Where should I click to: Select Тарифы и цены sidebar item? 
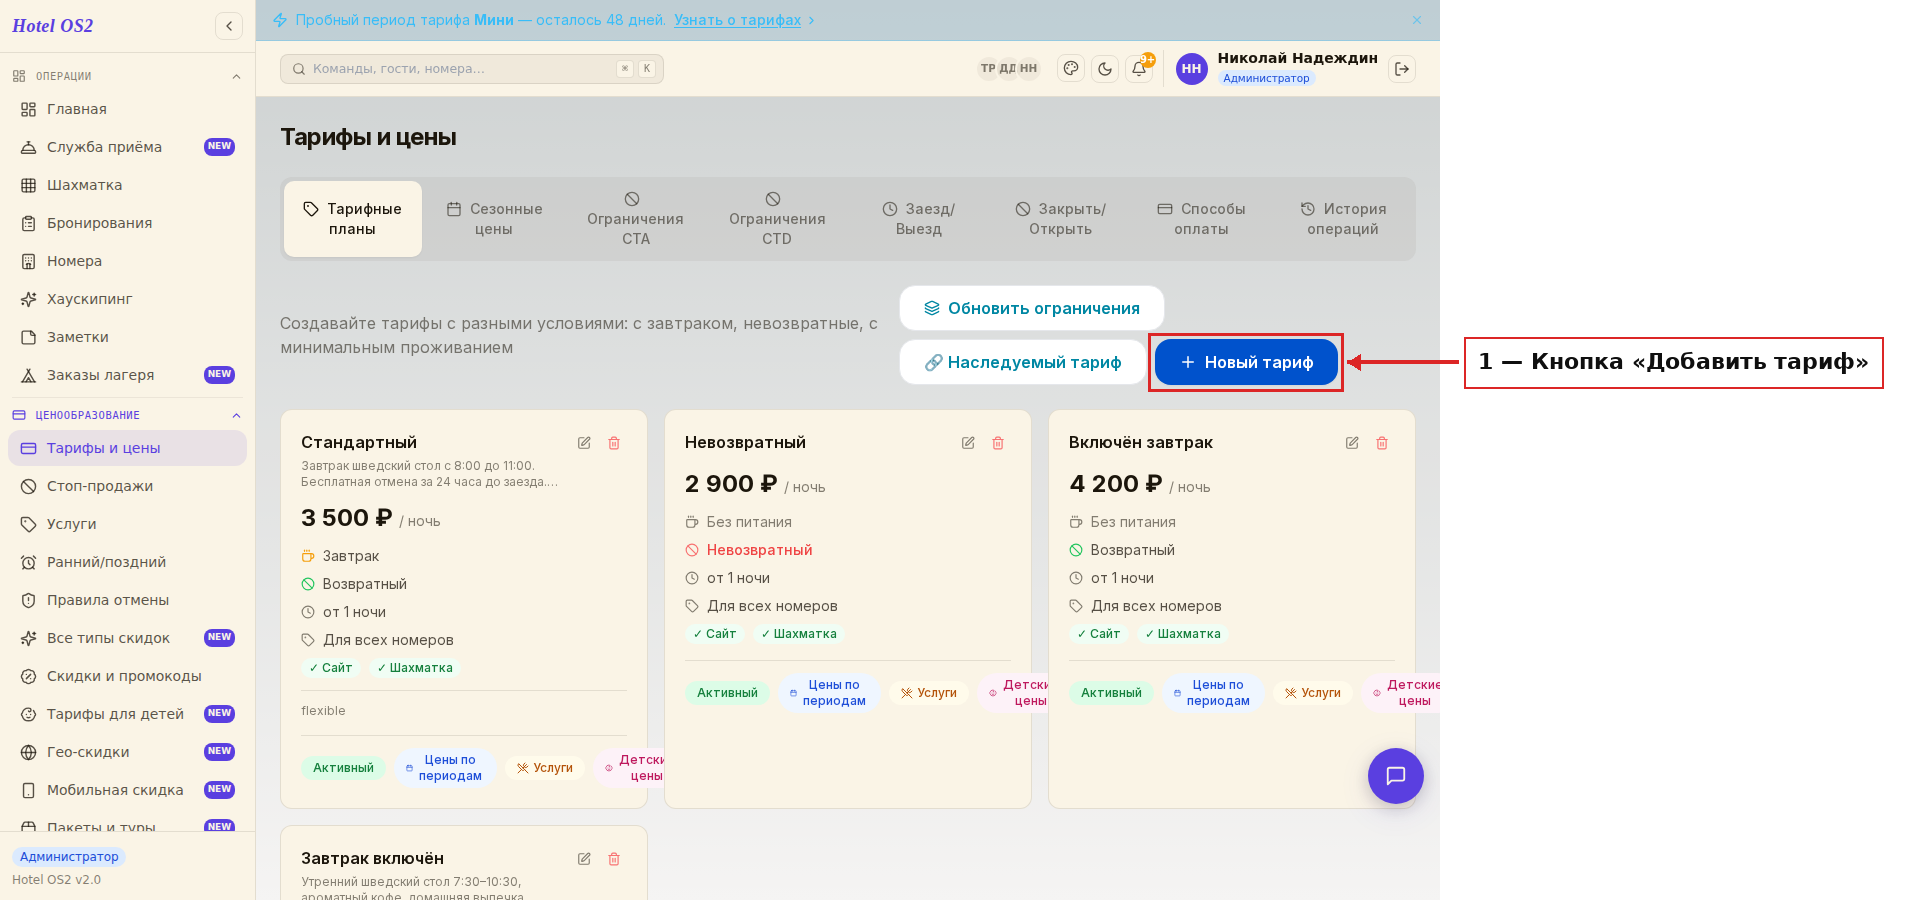click(127, 448)
